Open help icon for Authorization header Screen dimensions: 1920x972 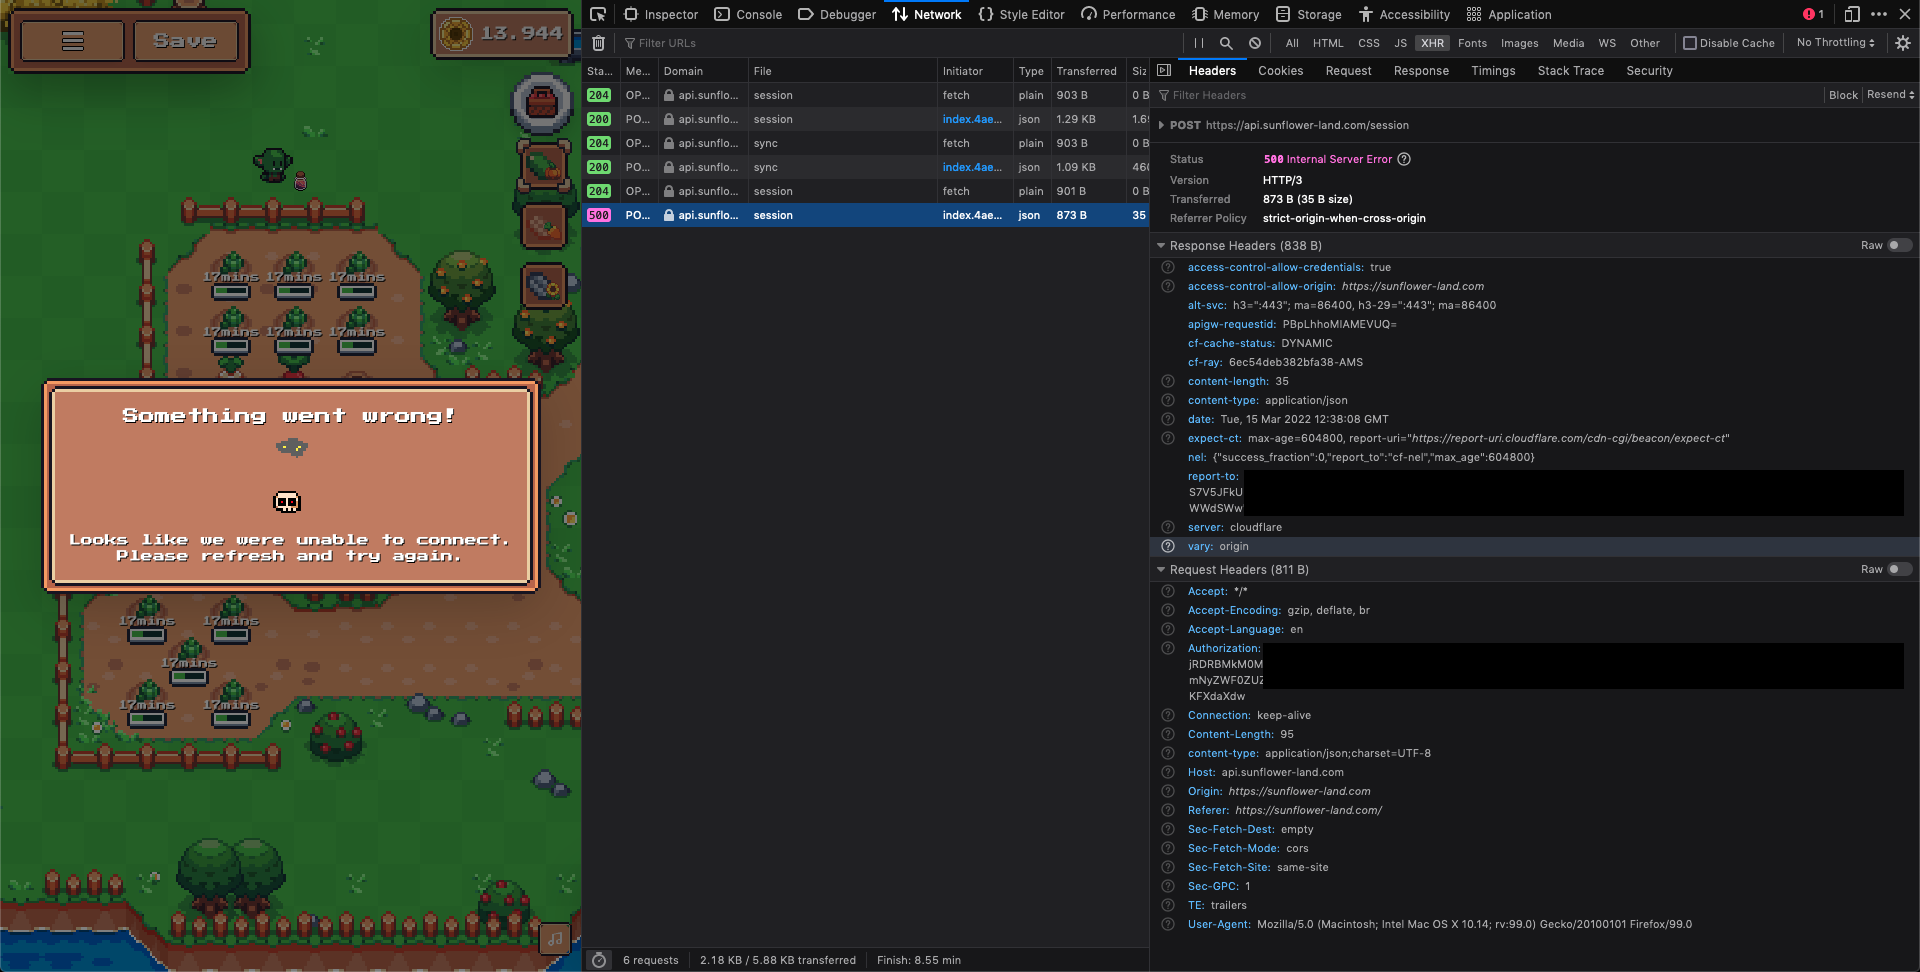pyautogui.click(x=1168, y=648)
